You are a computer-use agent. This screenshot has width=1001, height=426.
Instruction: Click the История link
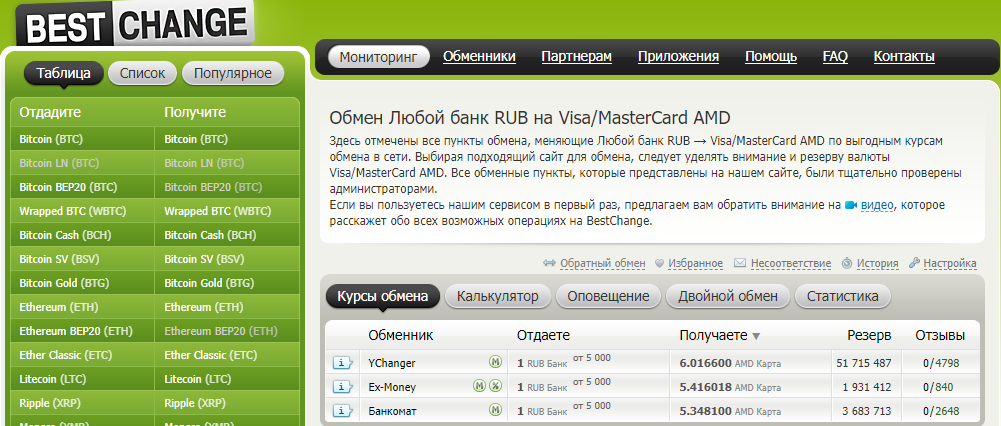pyautogui.click(x=878, y=263)
